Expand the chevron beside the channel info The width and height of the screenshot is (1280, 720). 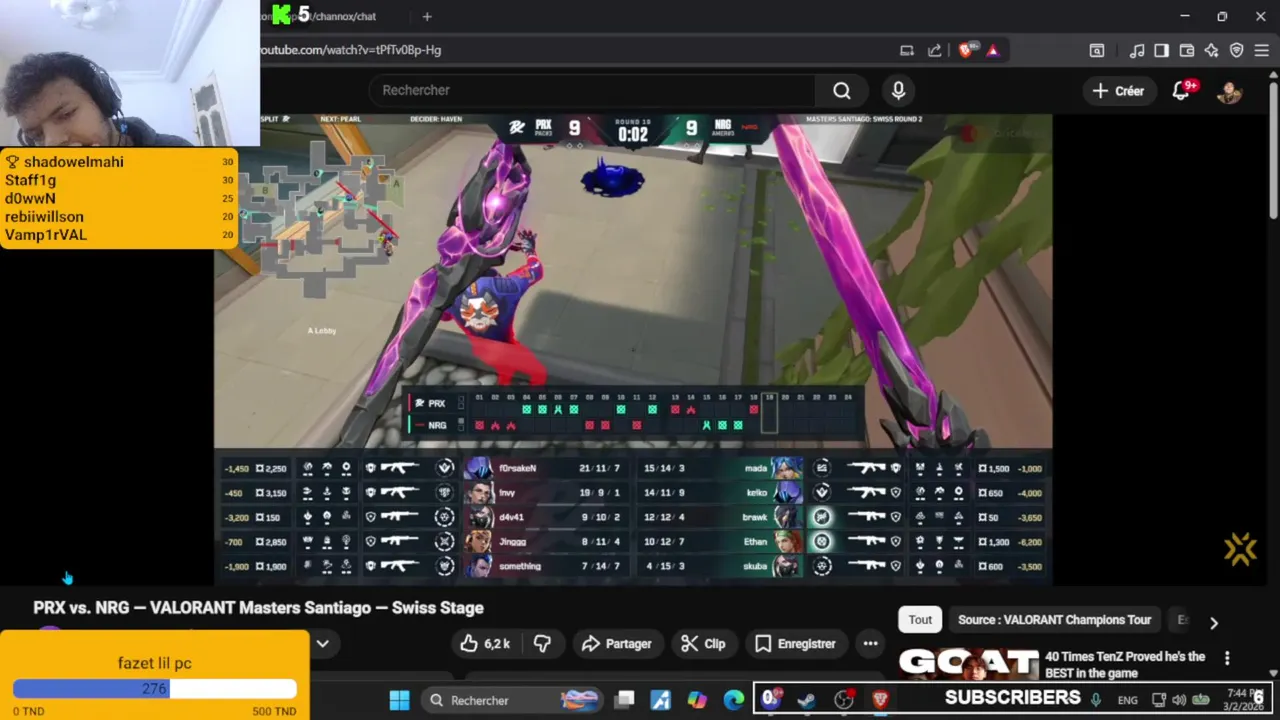[x=323, y=644]
